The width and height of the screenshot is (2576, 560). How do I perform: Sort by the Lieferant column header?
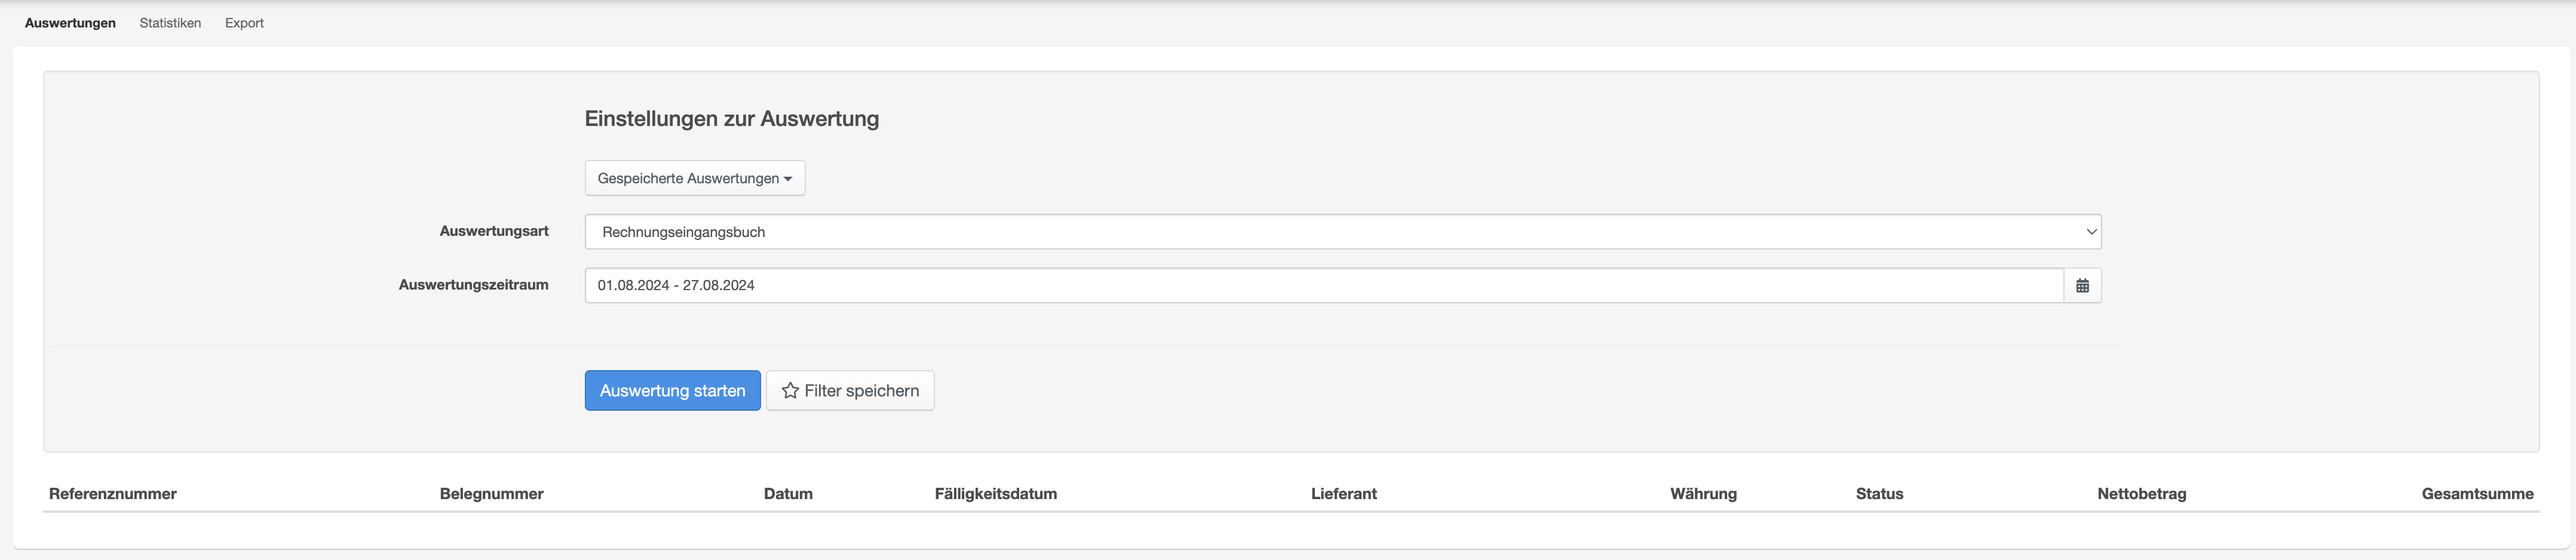[1343, 494]
